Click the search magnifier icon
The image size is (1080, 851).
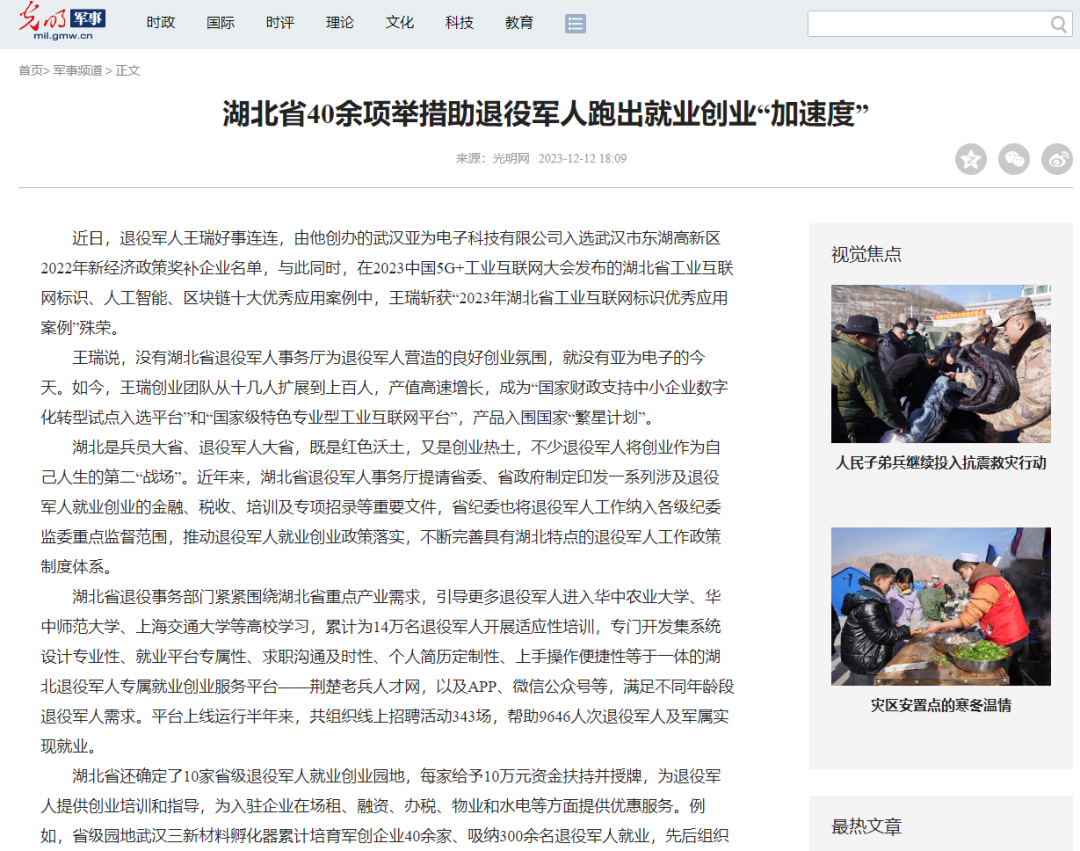pyautogui.click(x=1058, y=25)
